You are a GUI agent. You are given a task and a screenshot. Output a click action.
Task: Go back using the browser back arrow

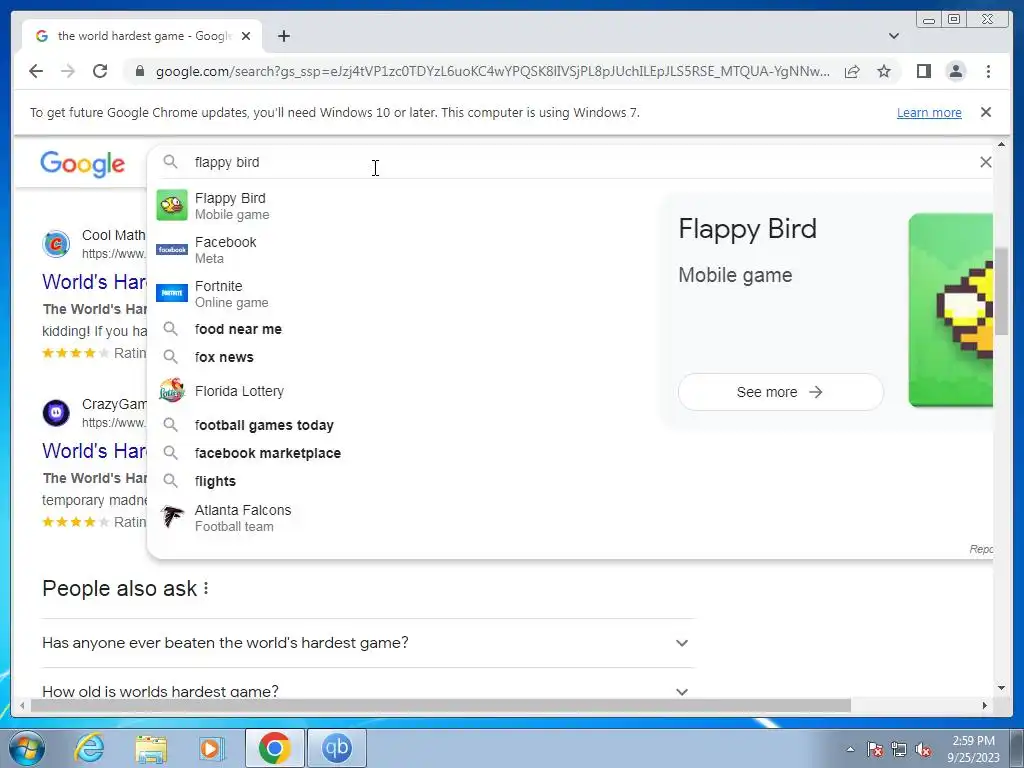pos(36,71)
